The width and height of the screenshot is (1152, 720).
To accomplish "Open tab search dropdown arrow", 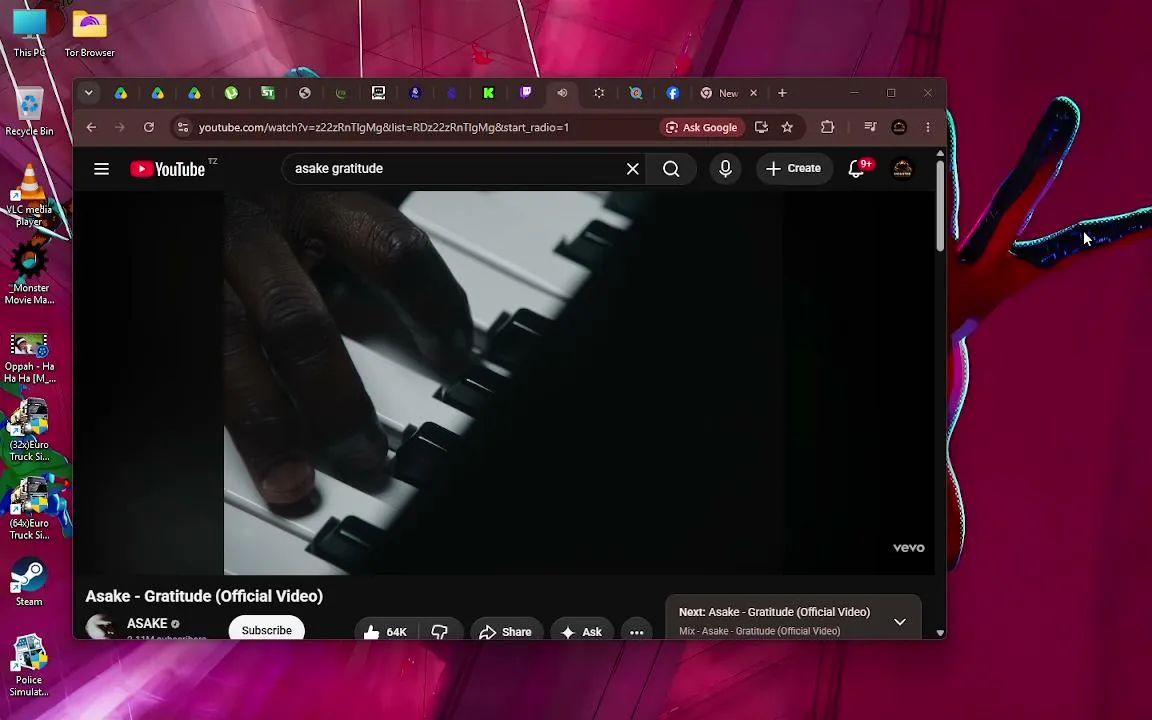I will pyautogui.click(x=88, y=93).
